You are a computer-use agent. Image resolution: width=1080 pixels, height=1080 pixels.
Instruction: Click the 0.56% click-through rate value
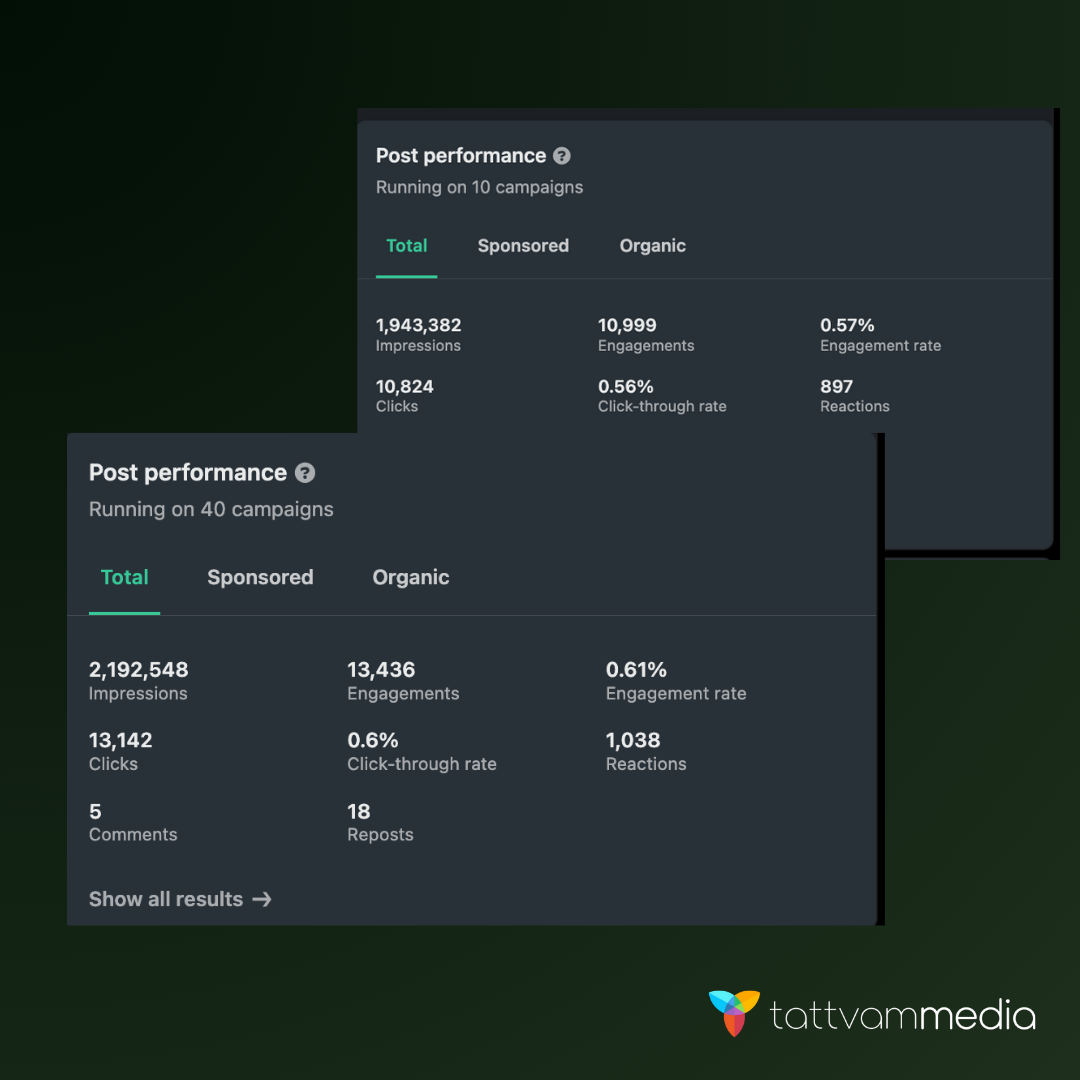coord(625,386)
